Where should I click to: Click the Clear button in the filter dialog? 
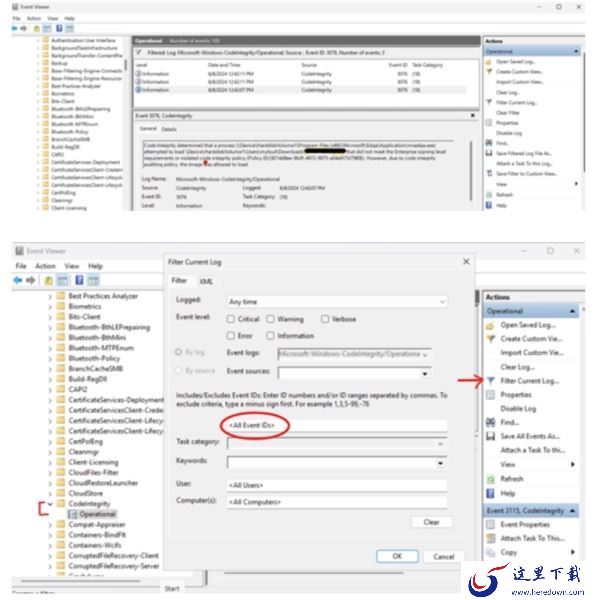(x=431, y=522)
